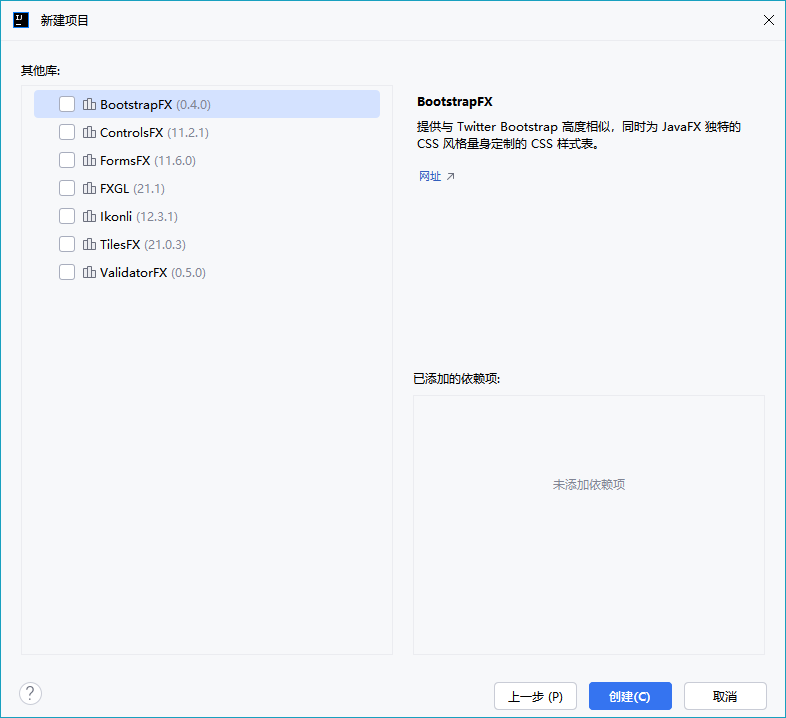Screen dimensions: 786x718
Task: Click the library icon beside BootstrapFX
Action: (89, 104)
